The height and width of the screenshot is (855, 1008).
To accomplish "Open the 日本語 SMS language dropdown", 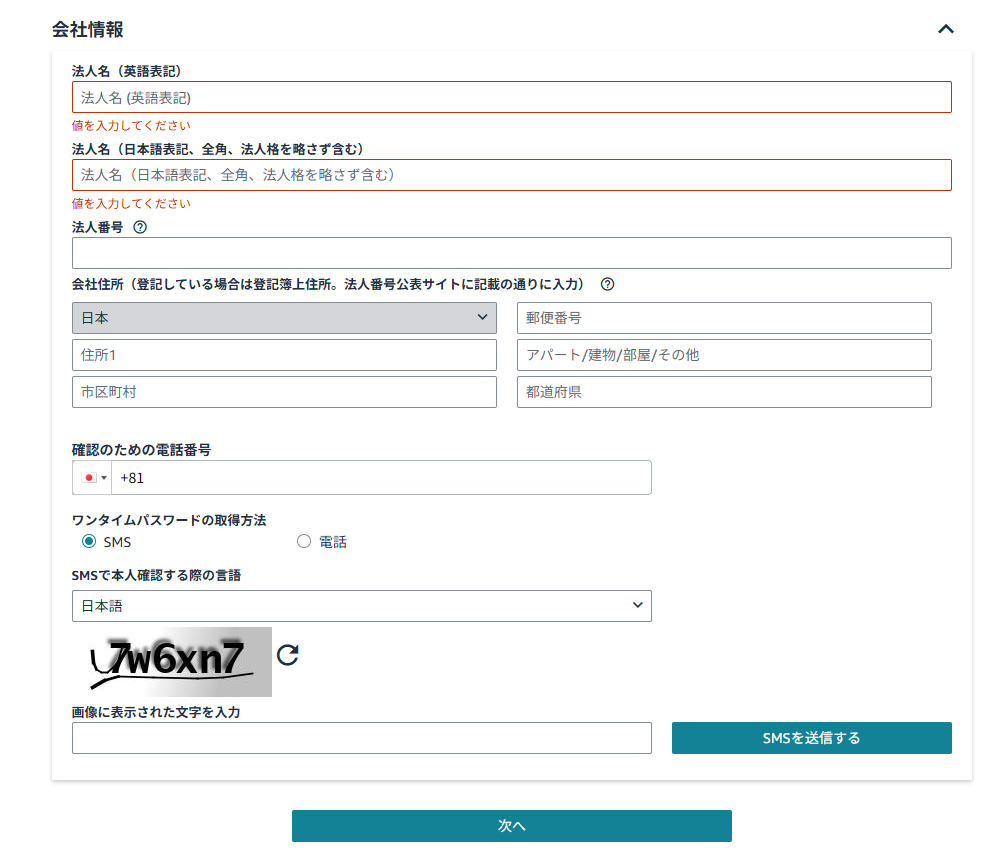I will (x=361, y=606).
